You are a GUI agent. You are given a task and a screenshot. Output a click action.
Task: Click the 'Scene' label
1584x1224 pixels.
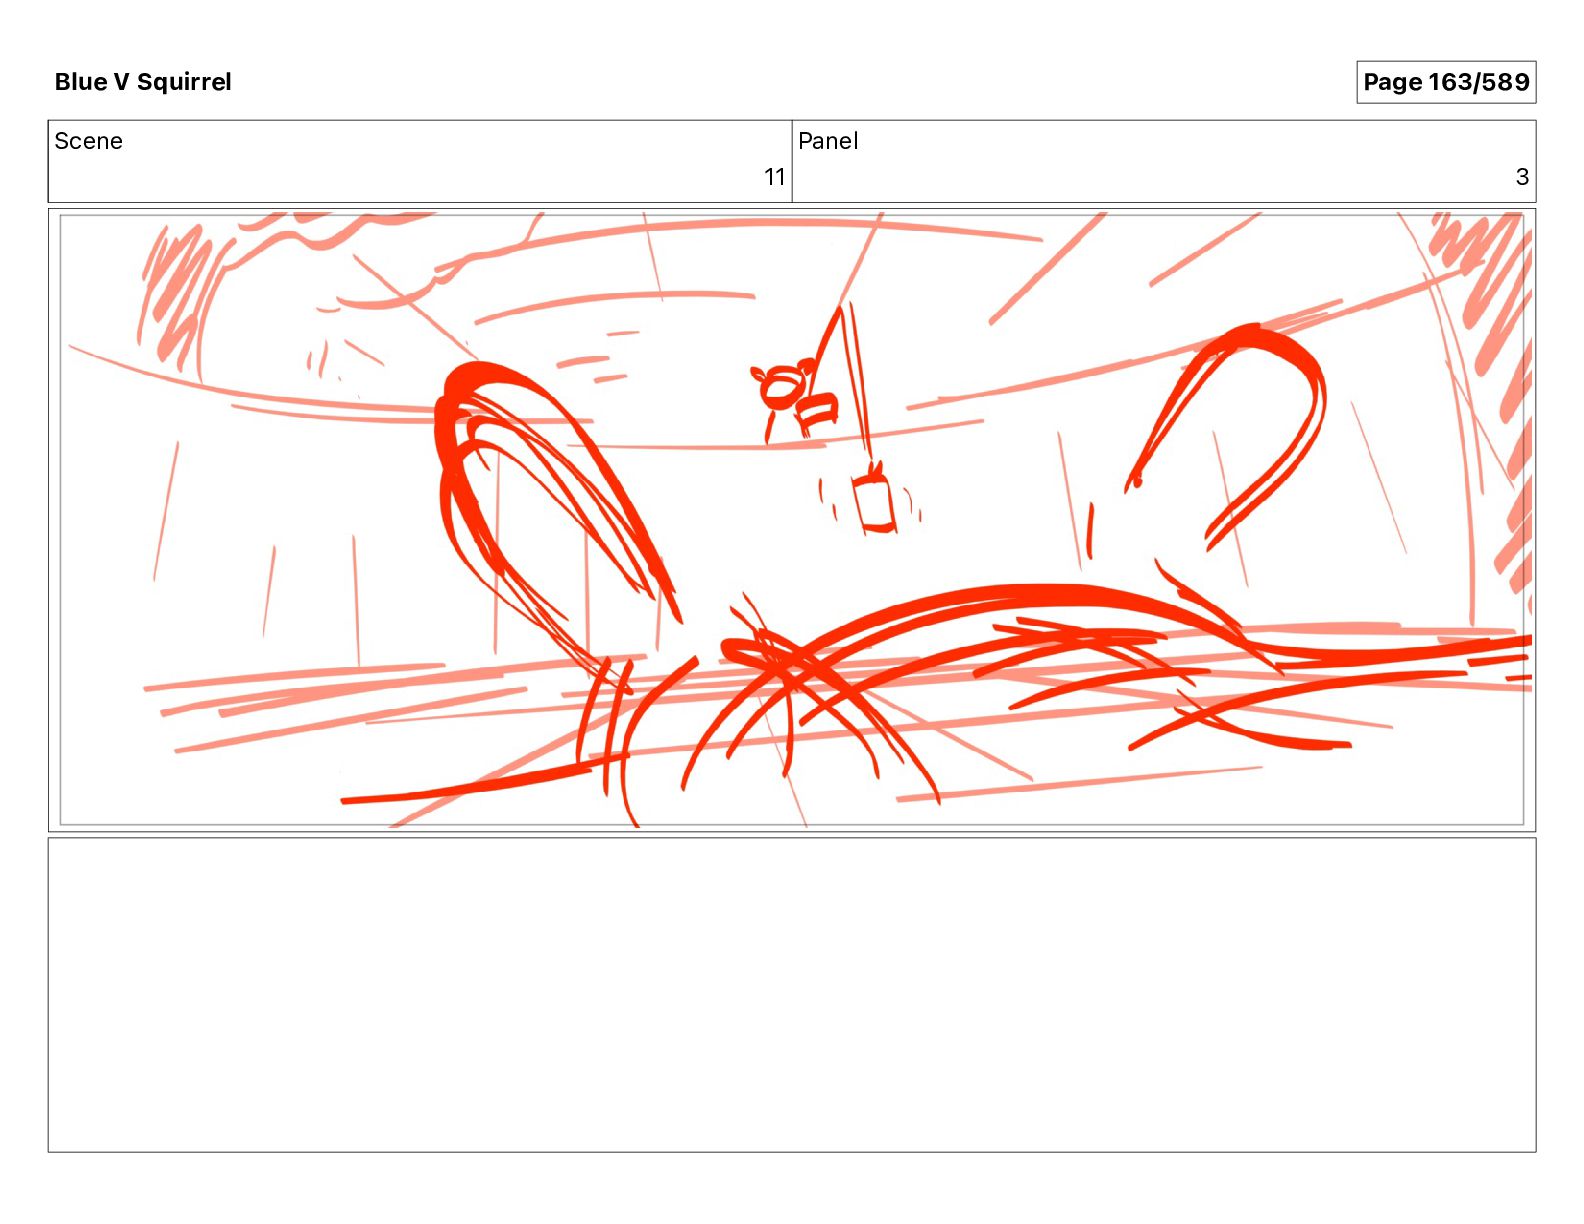point(88,141)
